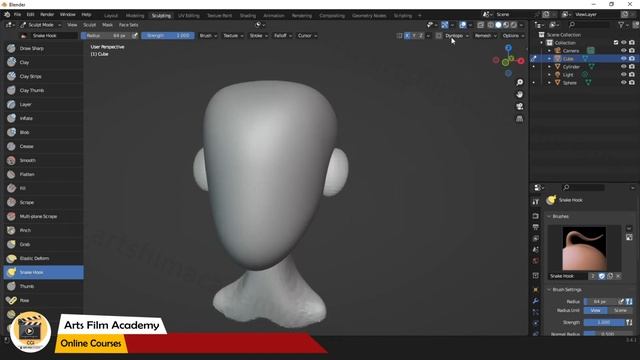Open the Mask menu

tap(107, 25)
